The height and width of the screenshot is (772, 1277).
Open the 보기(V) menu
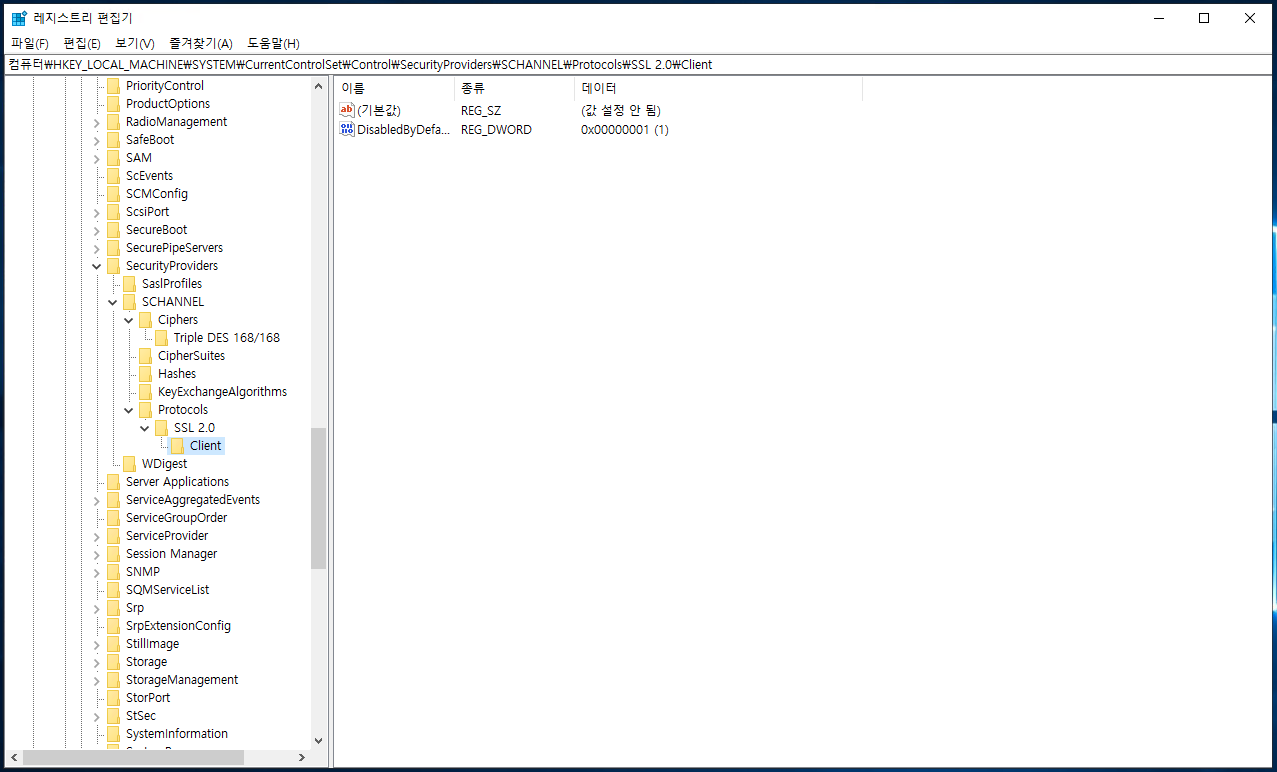134,43
